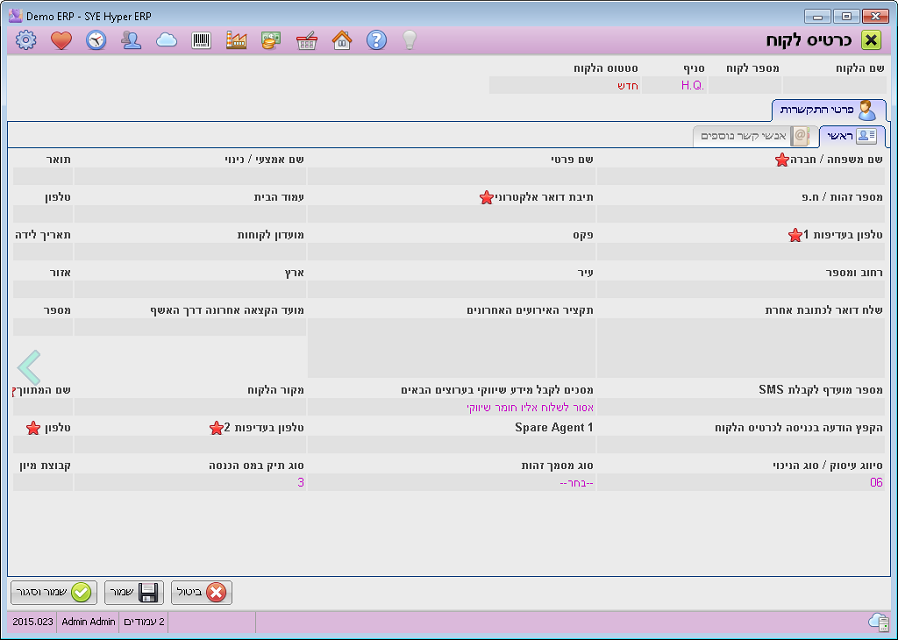Open the settings gear icon
898x640 pixels.
tap(26, 40)
